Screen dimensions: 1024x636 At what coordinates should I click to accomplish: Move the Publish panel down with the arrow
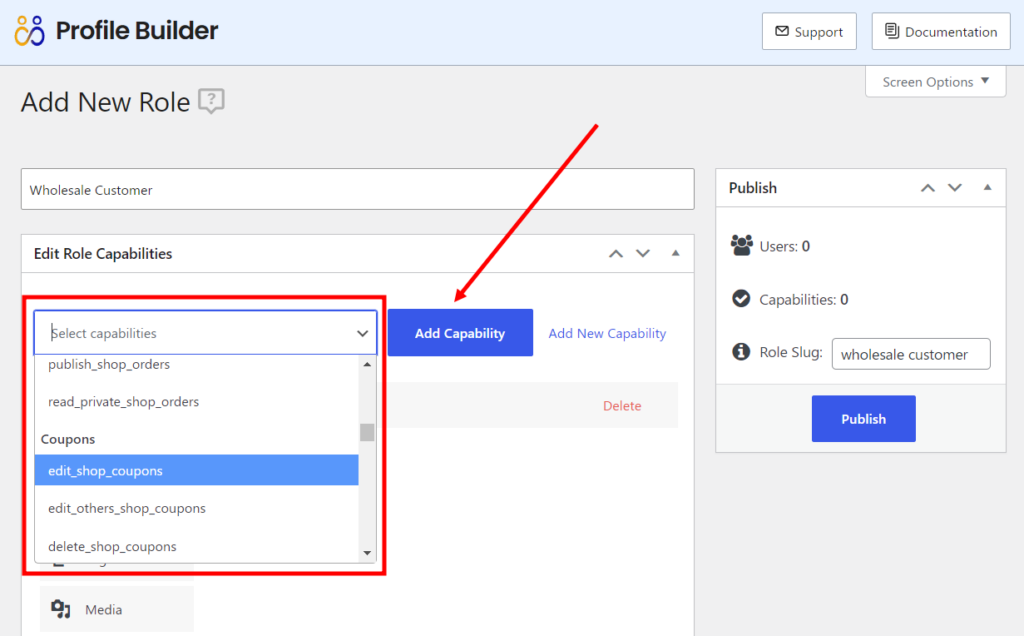click(955, 188)
